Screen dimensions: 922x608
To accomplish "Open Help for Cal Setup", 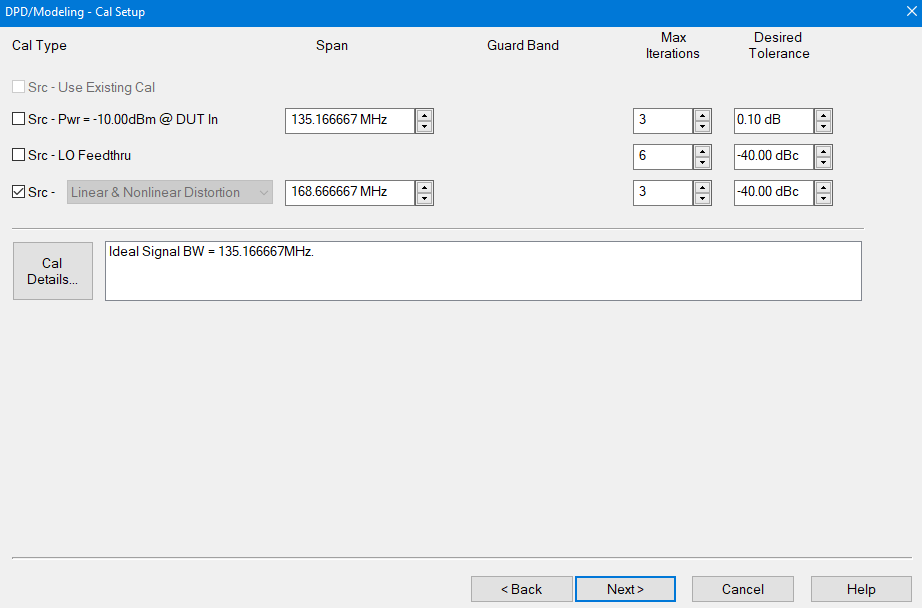I will point(860,589).
